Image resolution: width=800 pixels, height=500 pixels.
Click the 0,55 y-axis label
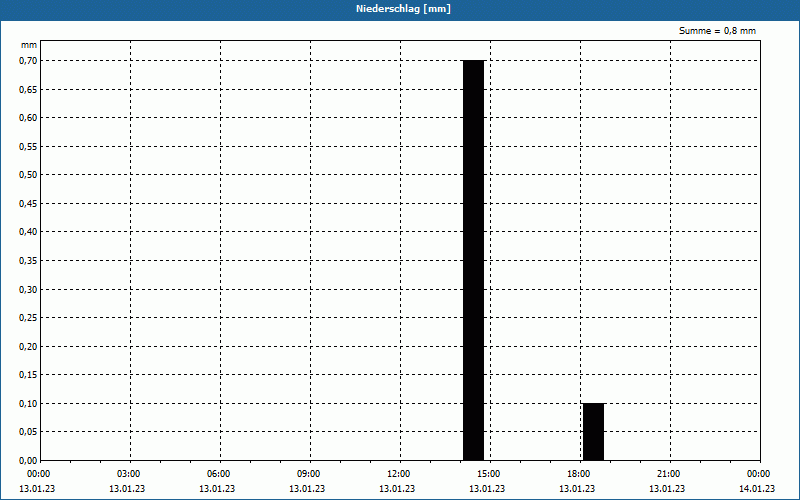(x=28, y=146)
